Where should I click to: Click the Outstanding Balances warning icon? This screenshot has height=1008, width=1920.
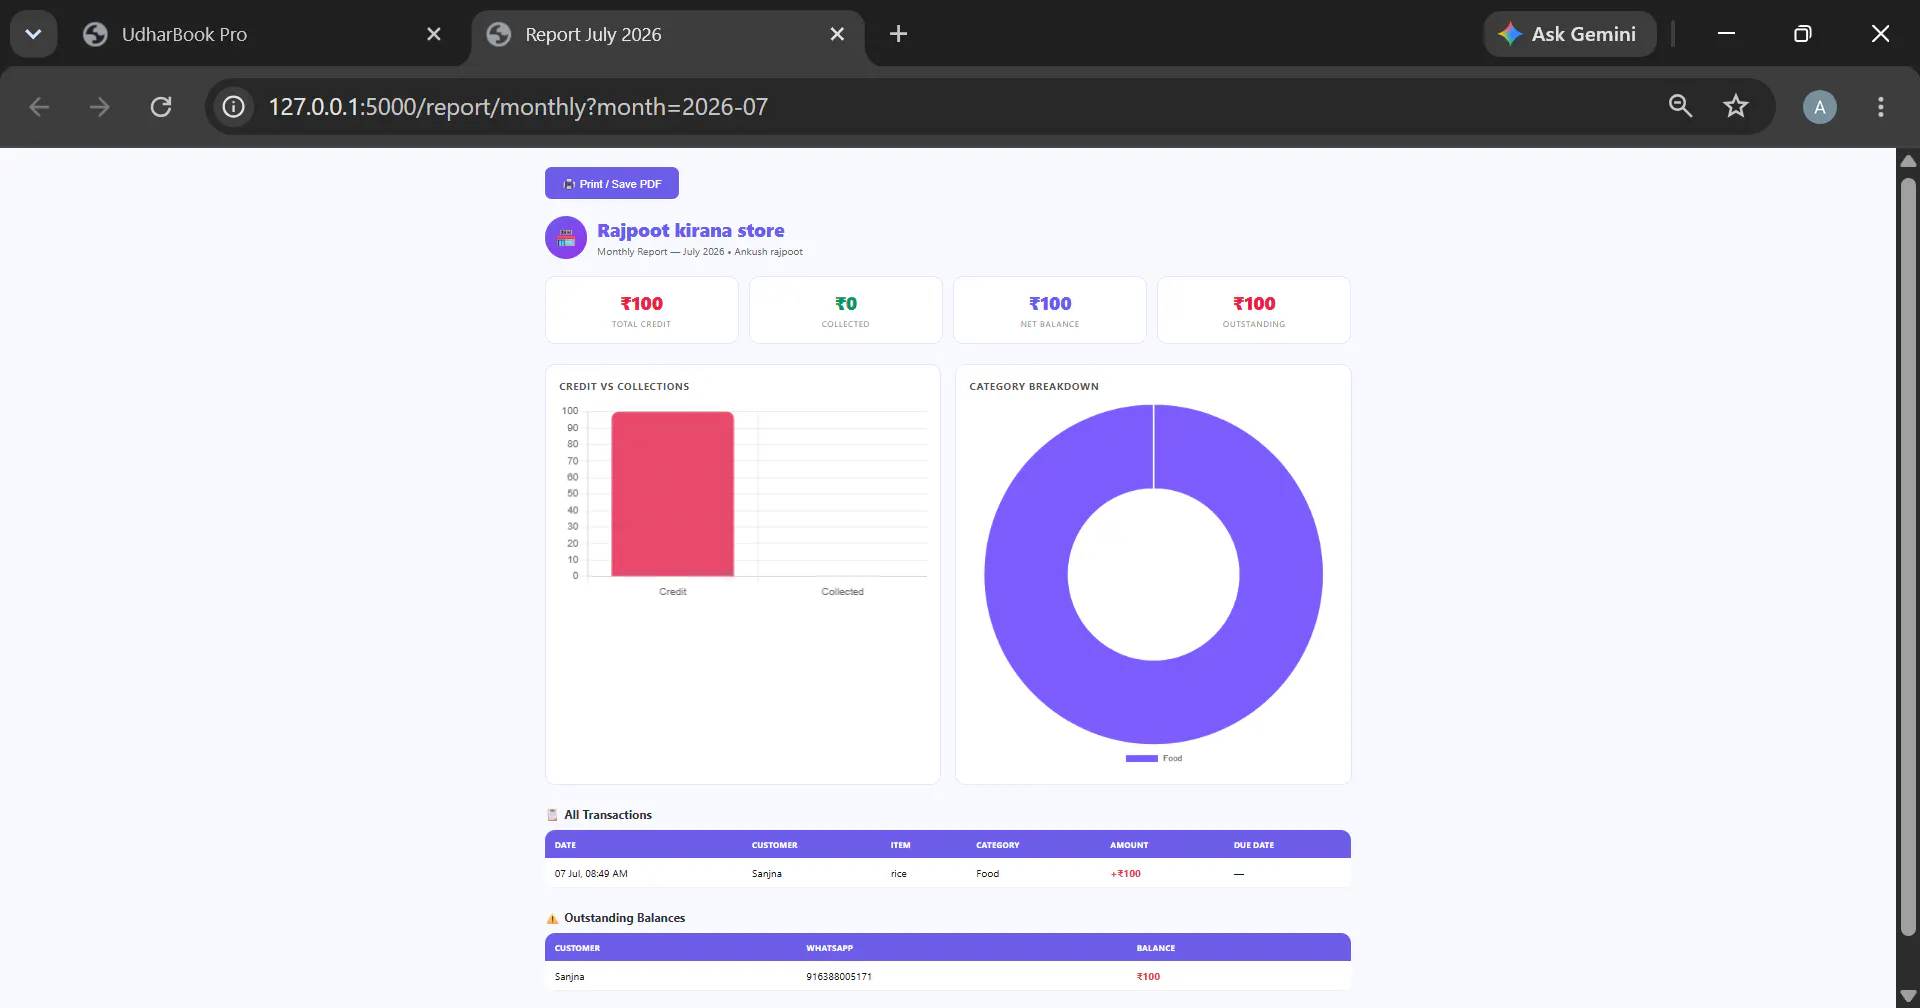[552, 918]
